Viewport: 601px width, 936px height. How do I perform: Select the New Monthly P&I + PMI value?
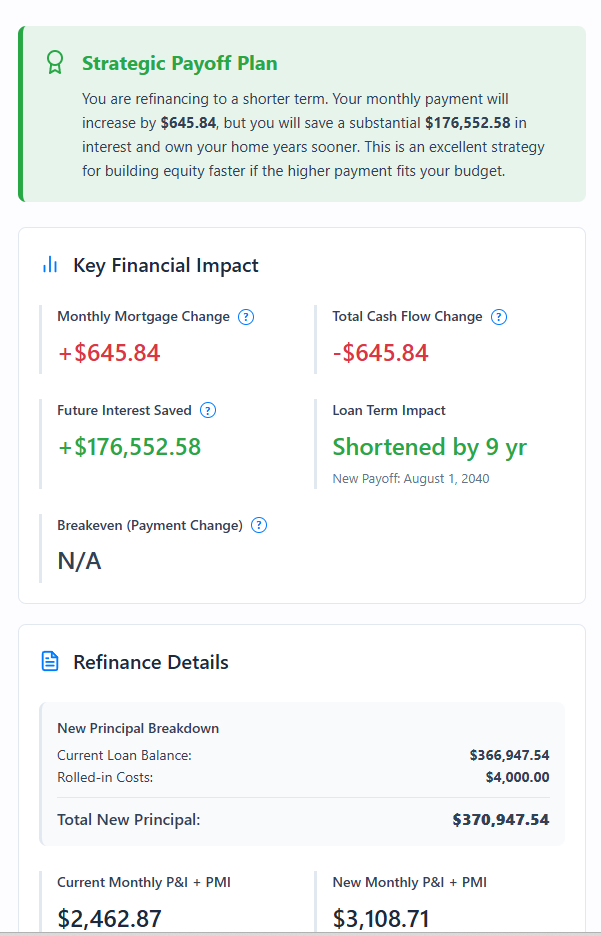pos(379,917)
